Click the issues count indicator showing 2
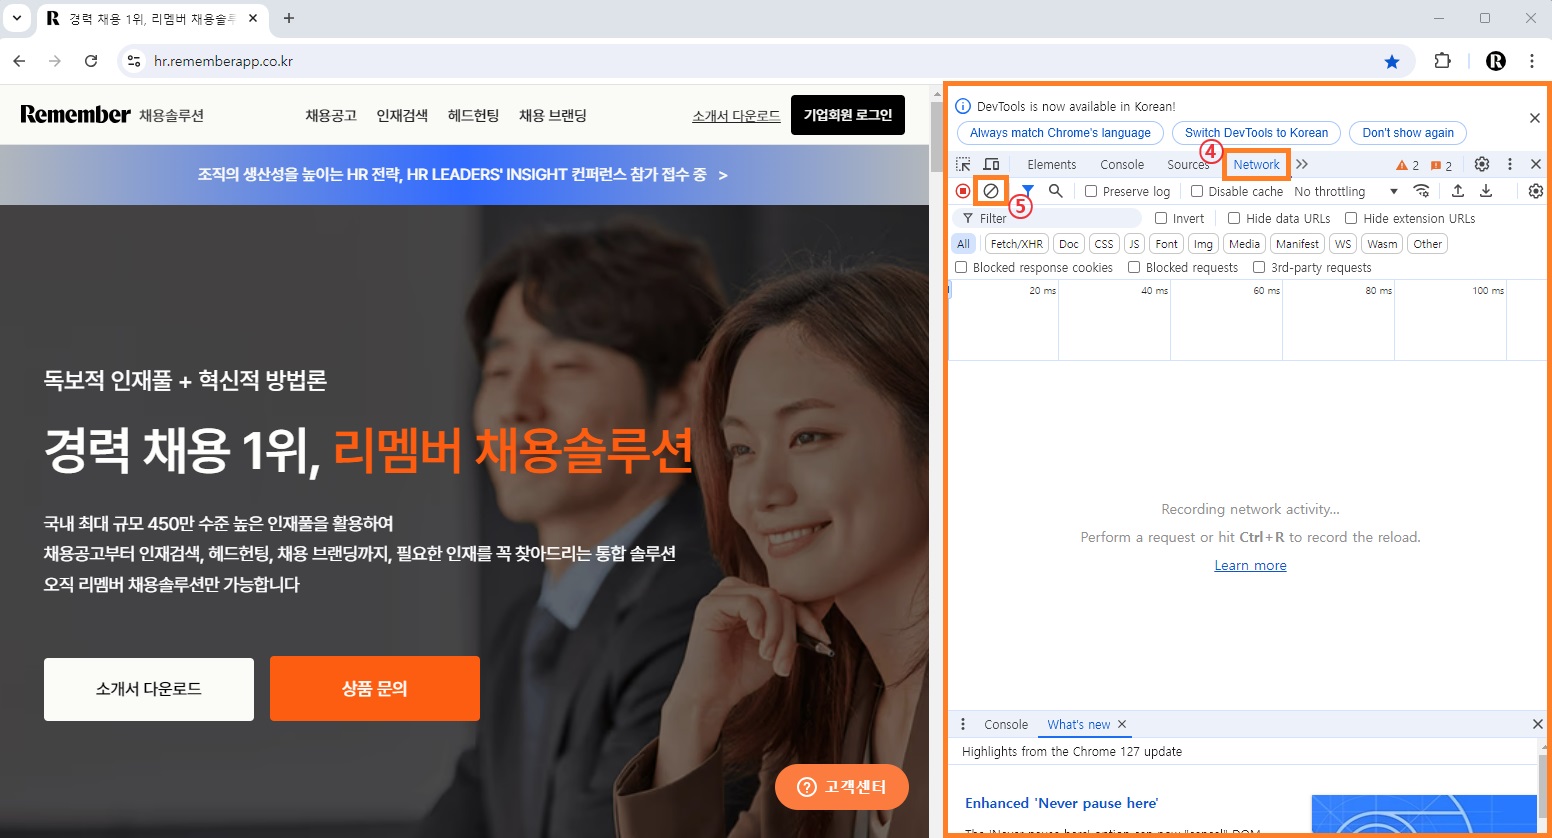 [1441, 165]
